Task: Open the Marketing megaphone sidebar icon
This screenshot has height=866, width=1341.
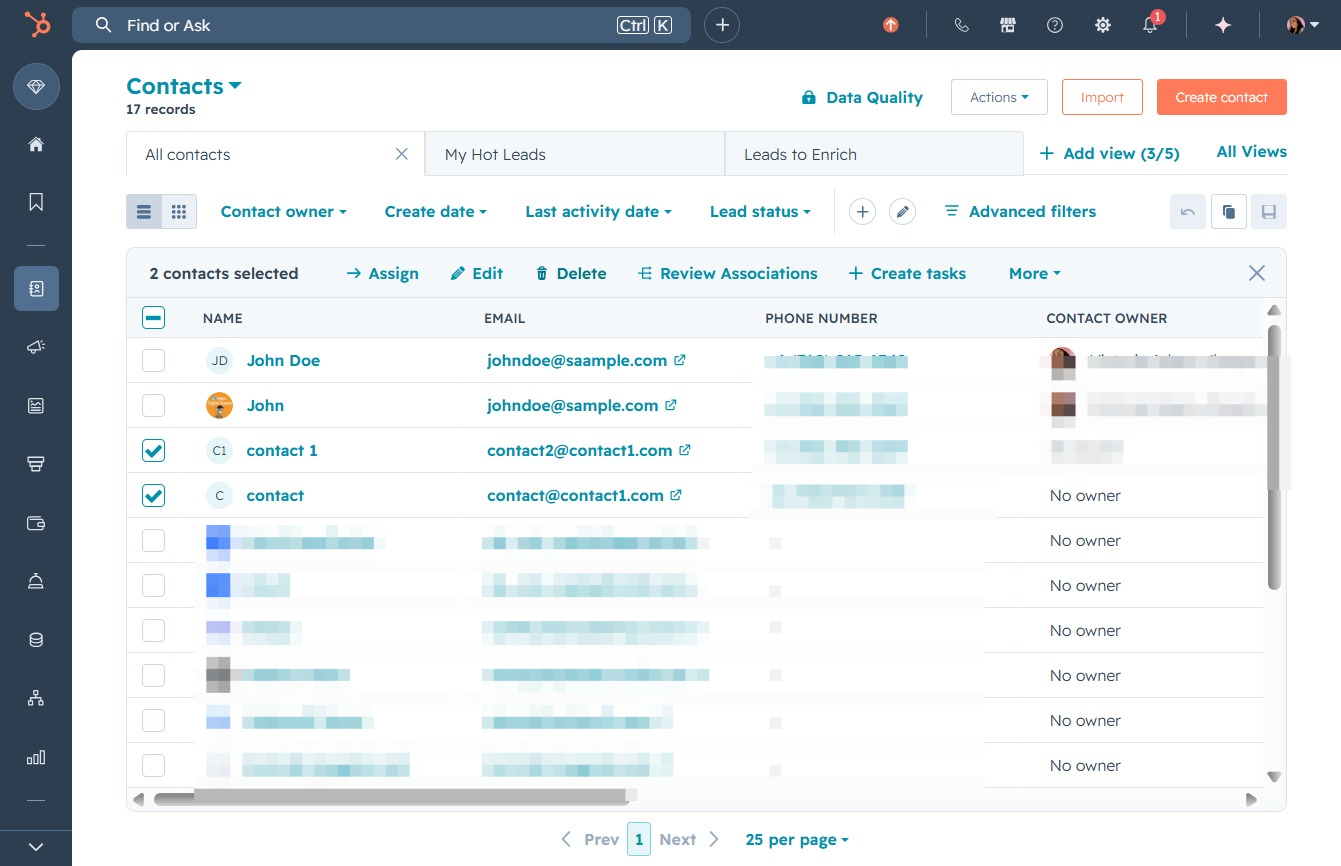Action: click(x=36, y=347)
